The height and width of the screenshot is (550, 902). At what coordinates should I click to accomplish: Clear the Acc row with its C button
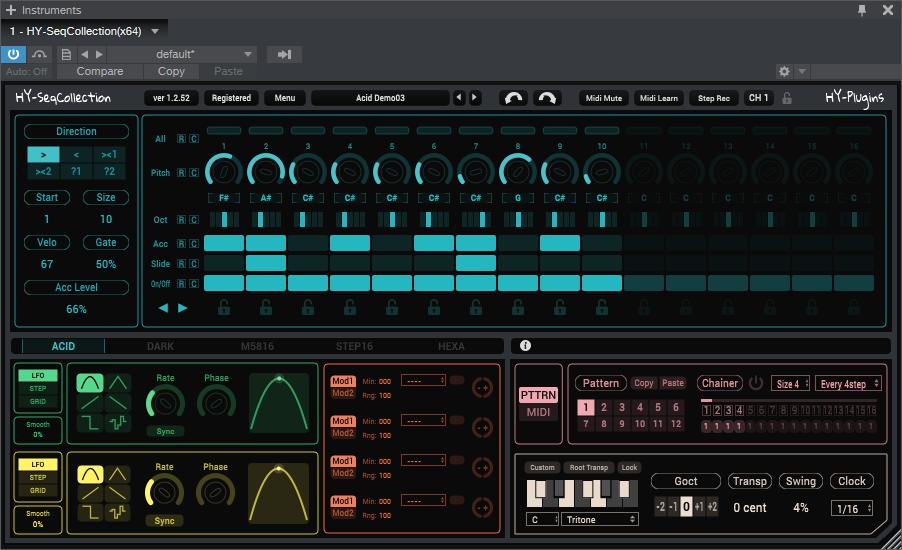[x=194, y=243]
